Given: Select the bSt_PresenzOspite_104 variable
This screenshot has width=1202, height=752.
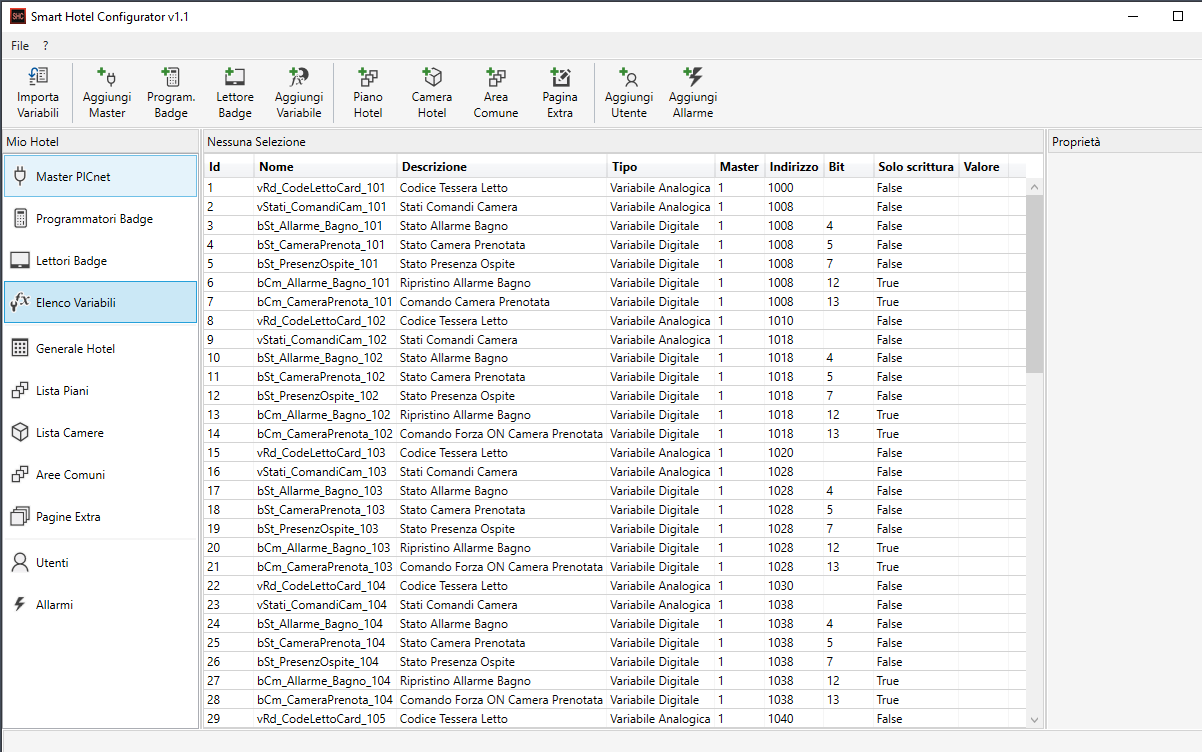Looking at the screenshot, I should [x=615, y=662].
